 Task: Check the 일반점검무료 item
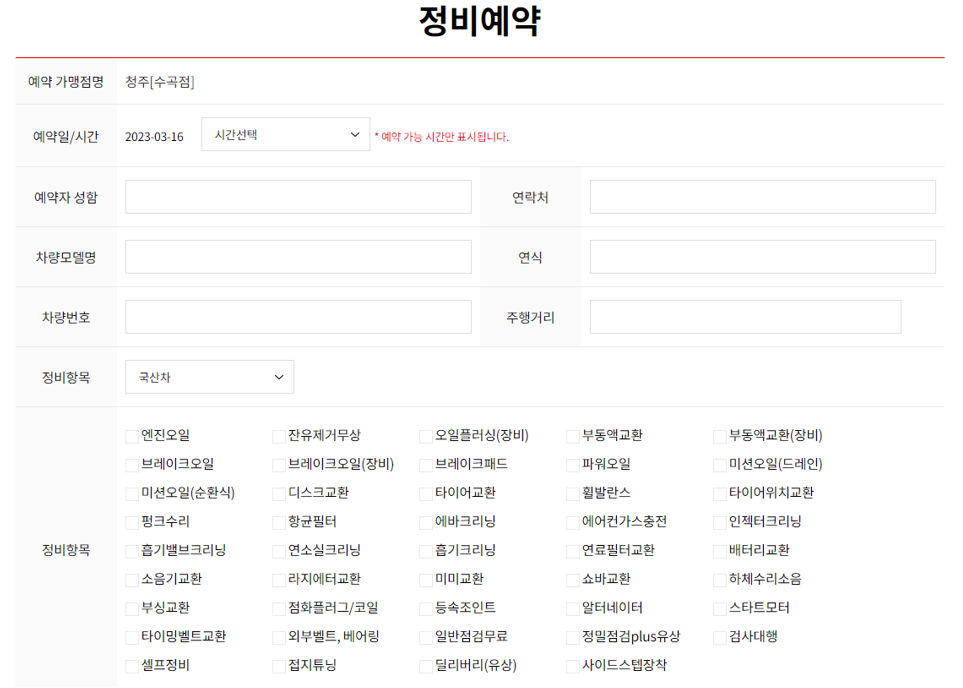coord(426,638)
